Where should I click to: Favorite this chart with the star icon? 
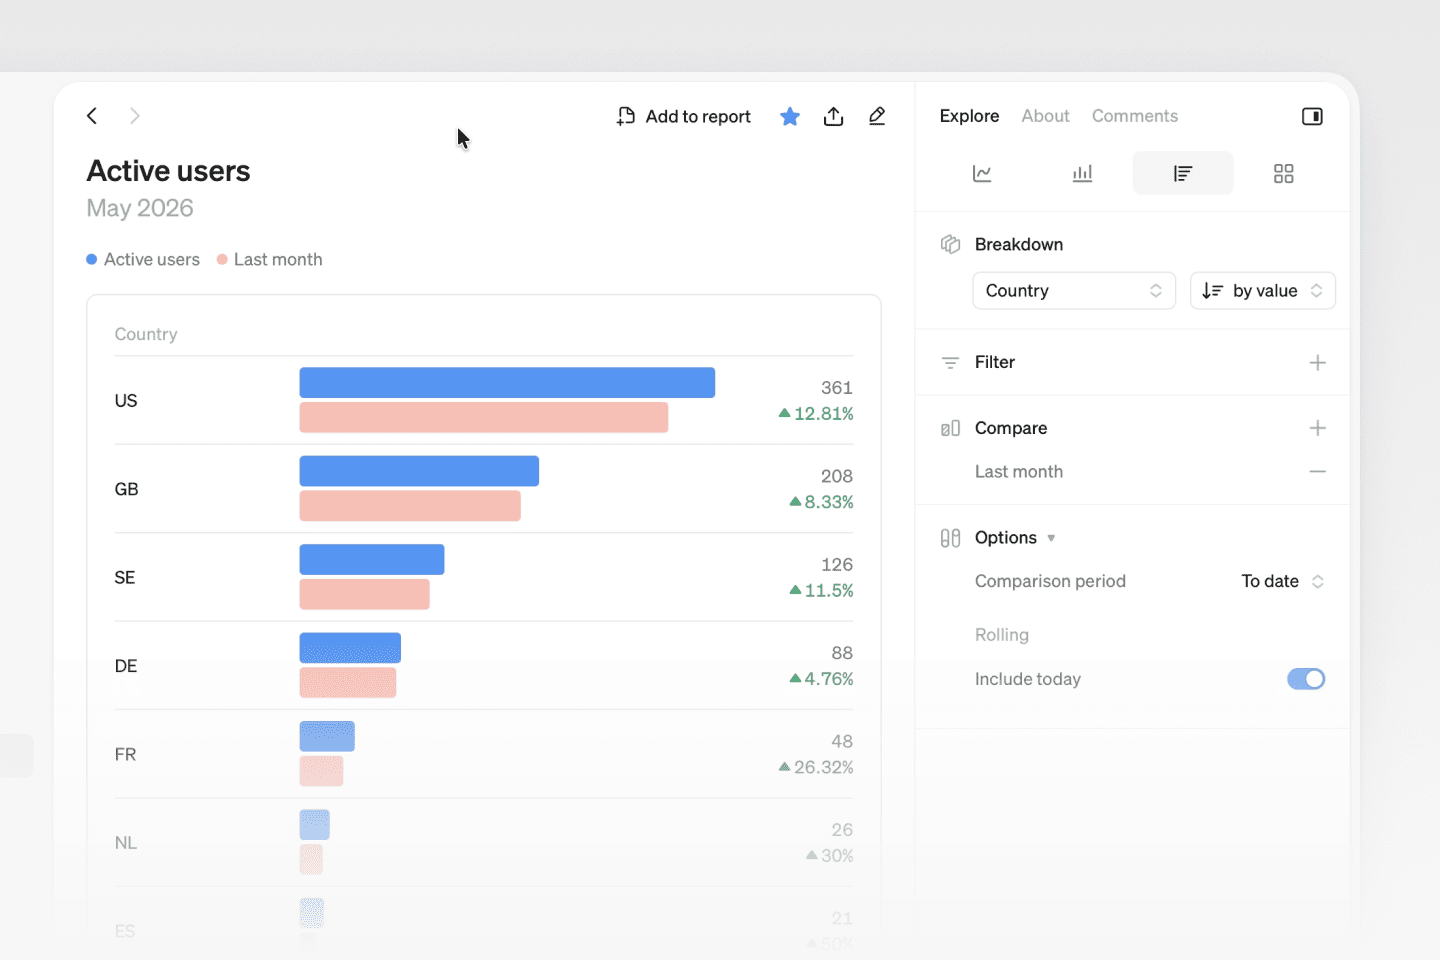coord(790,116)
